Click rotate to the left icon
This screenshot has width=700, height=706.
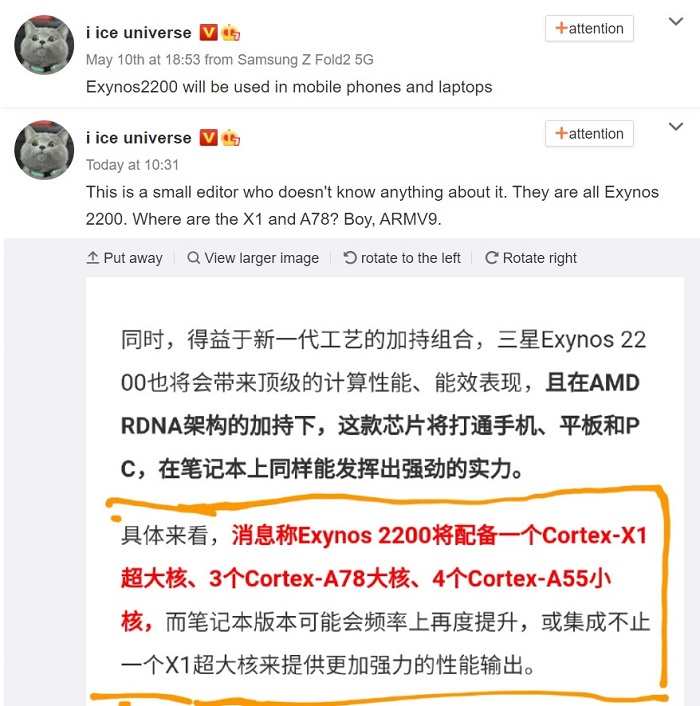350,258
